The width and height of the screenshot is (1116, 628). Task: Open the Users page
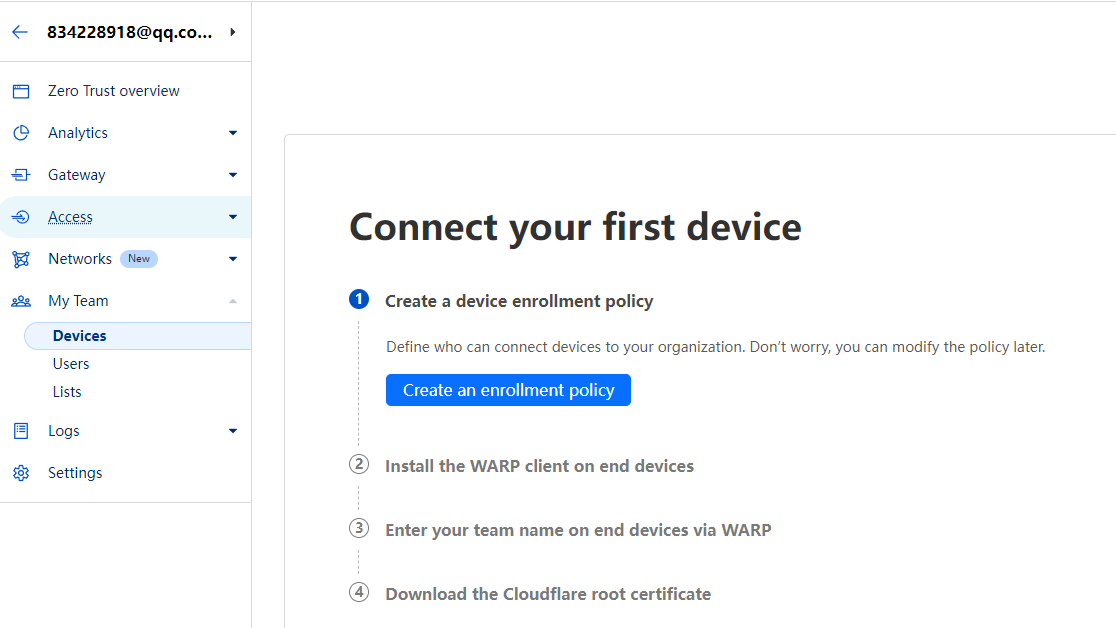[x=71, y=364]
